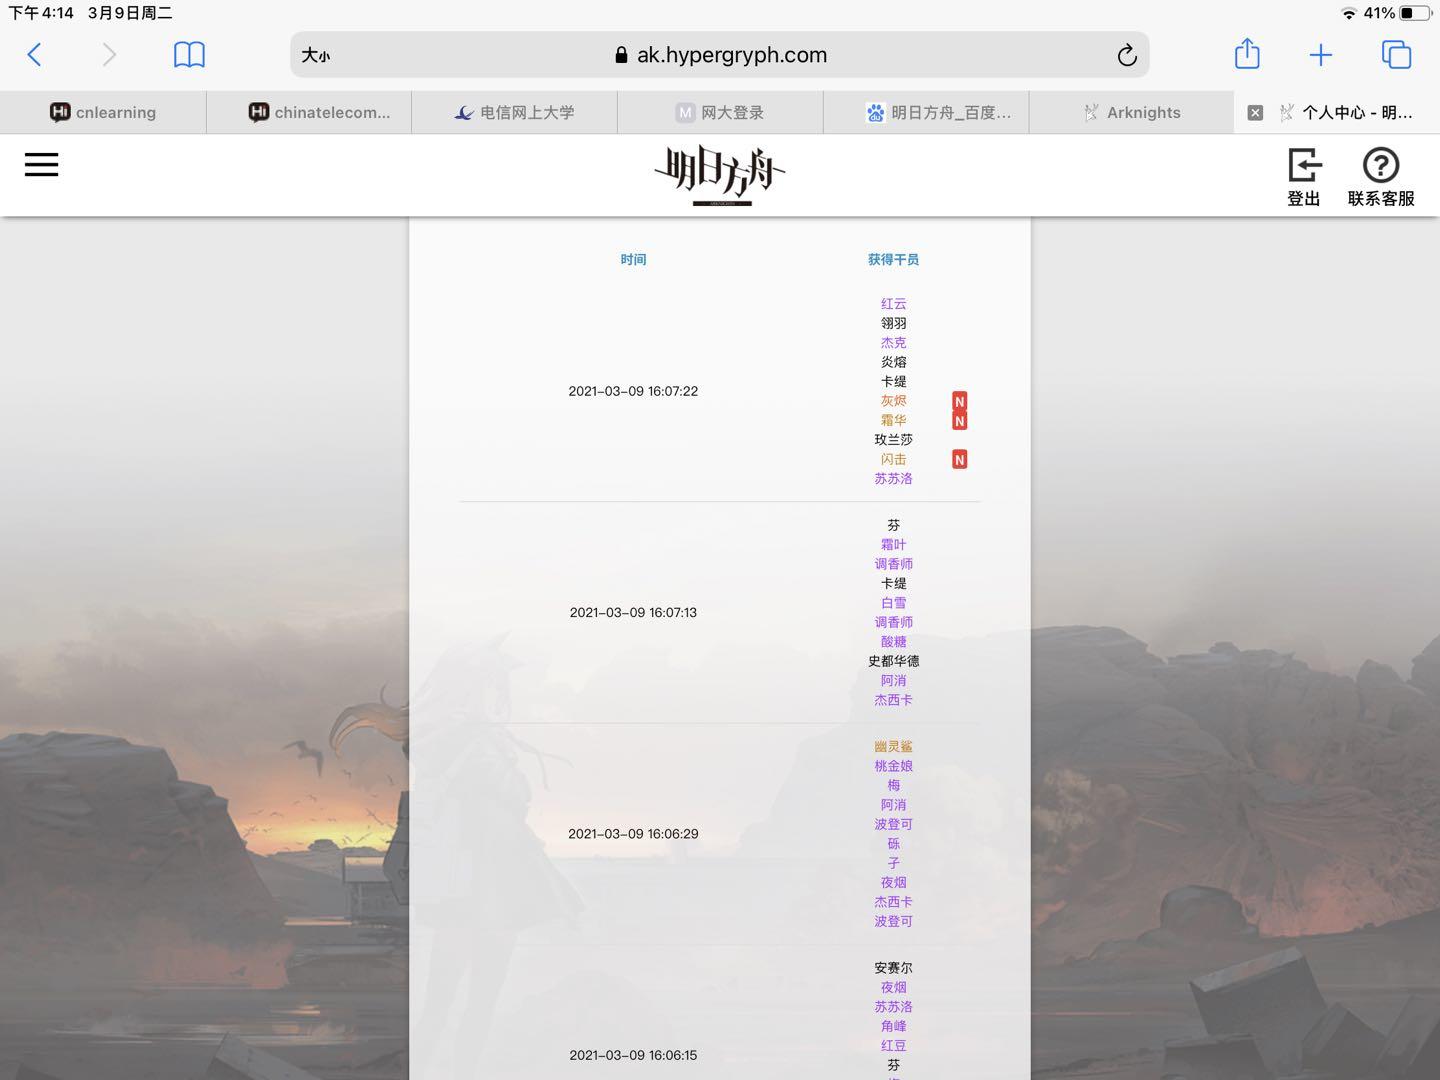Switch to the 明日方舟_百度 tab
The image size is (1440, 1080).
(x=926, y=112)
